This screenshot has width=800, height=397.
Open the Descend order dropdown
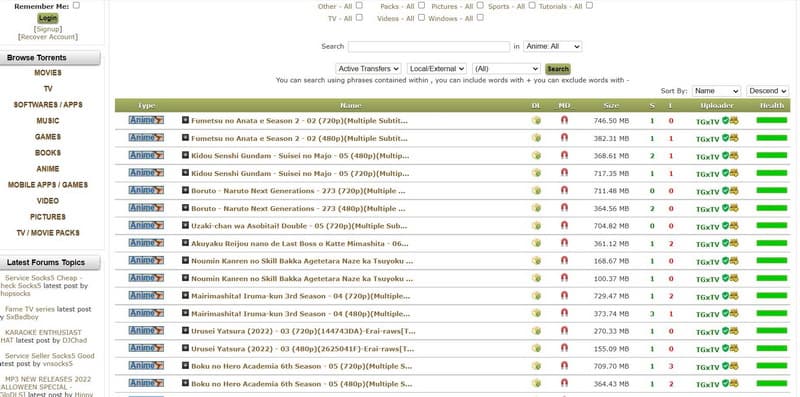point(768,91)
